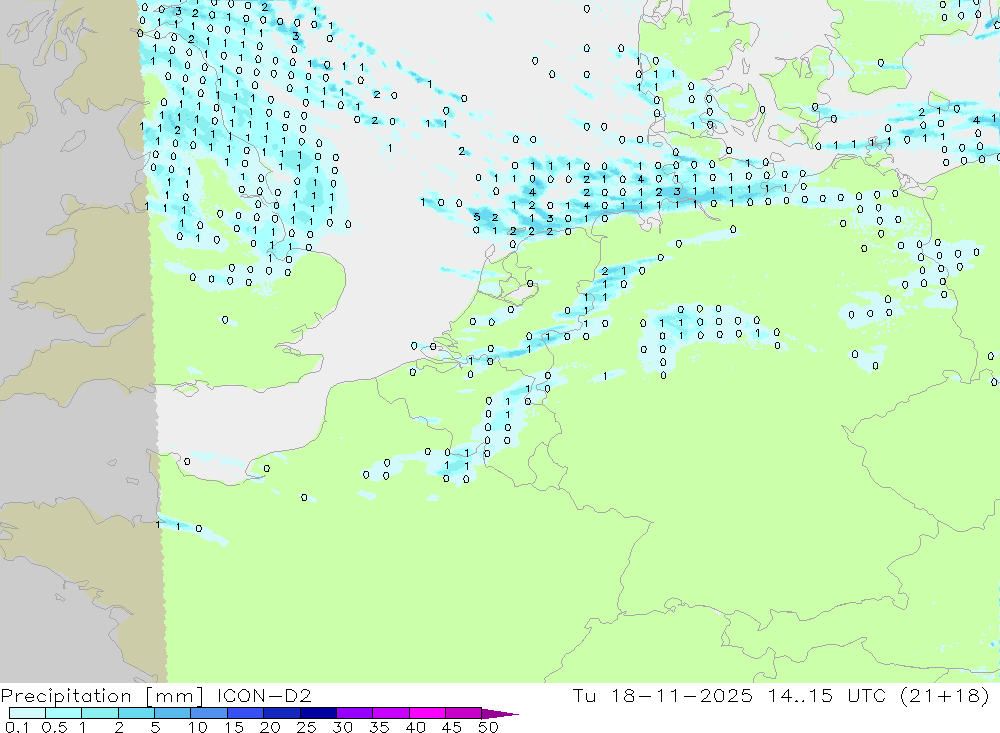Select the 10–15 mm legend color swatch
Screen dimensions: 1000x733
point(209,713)
